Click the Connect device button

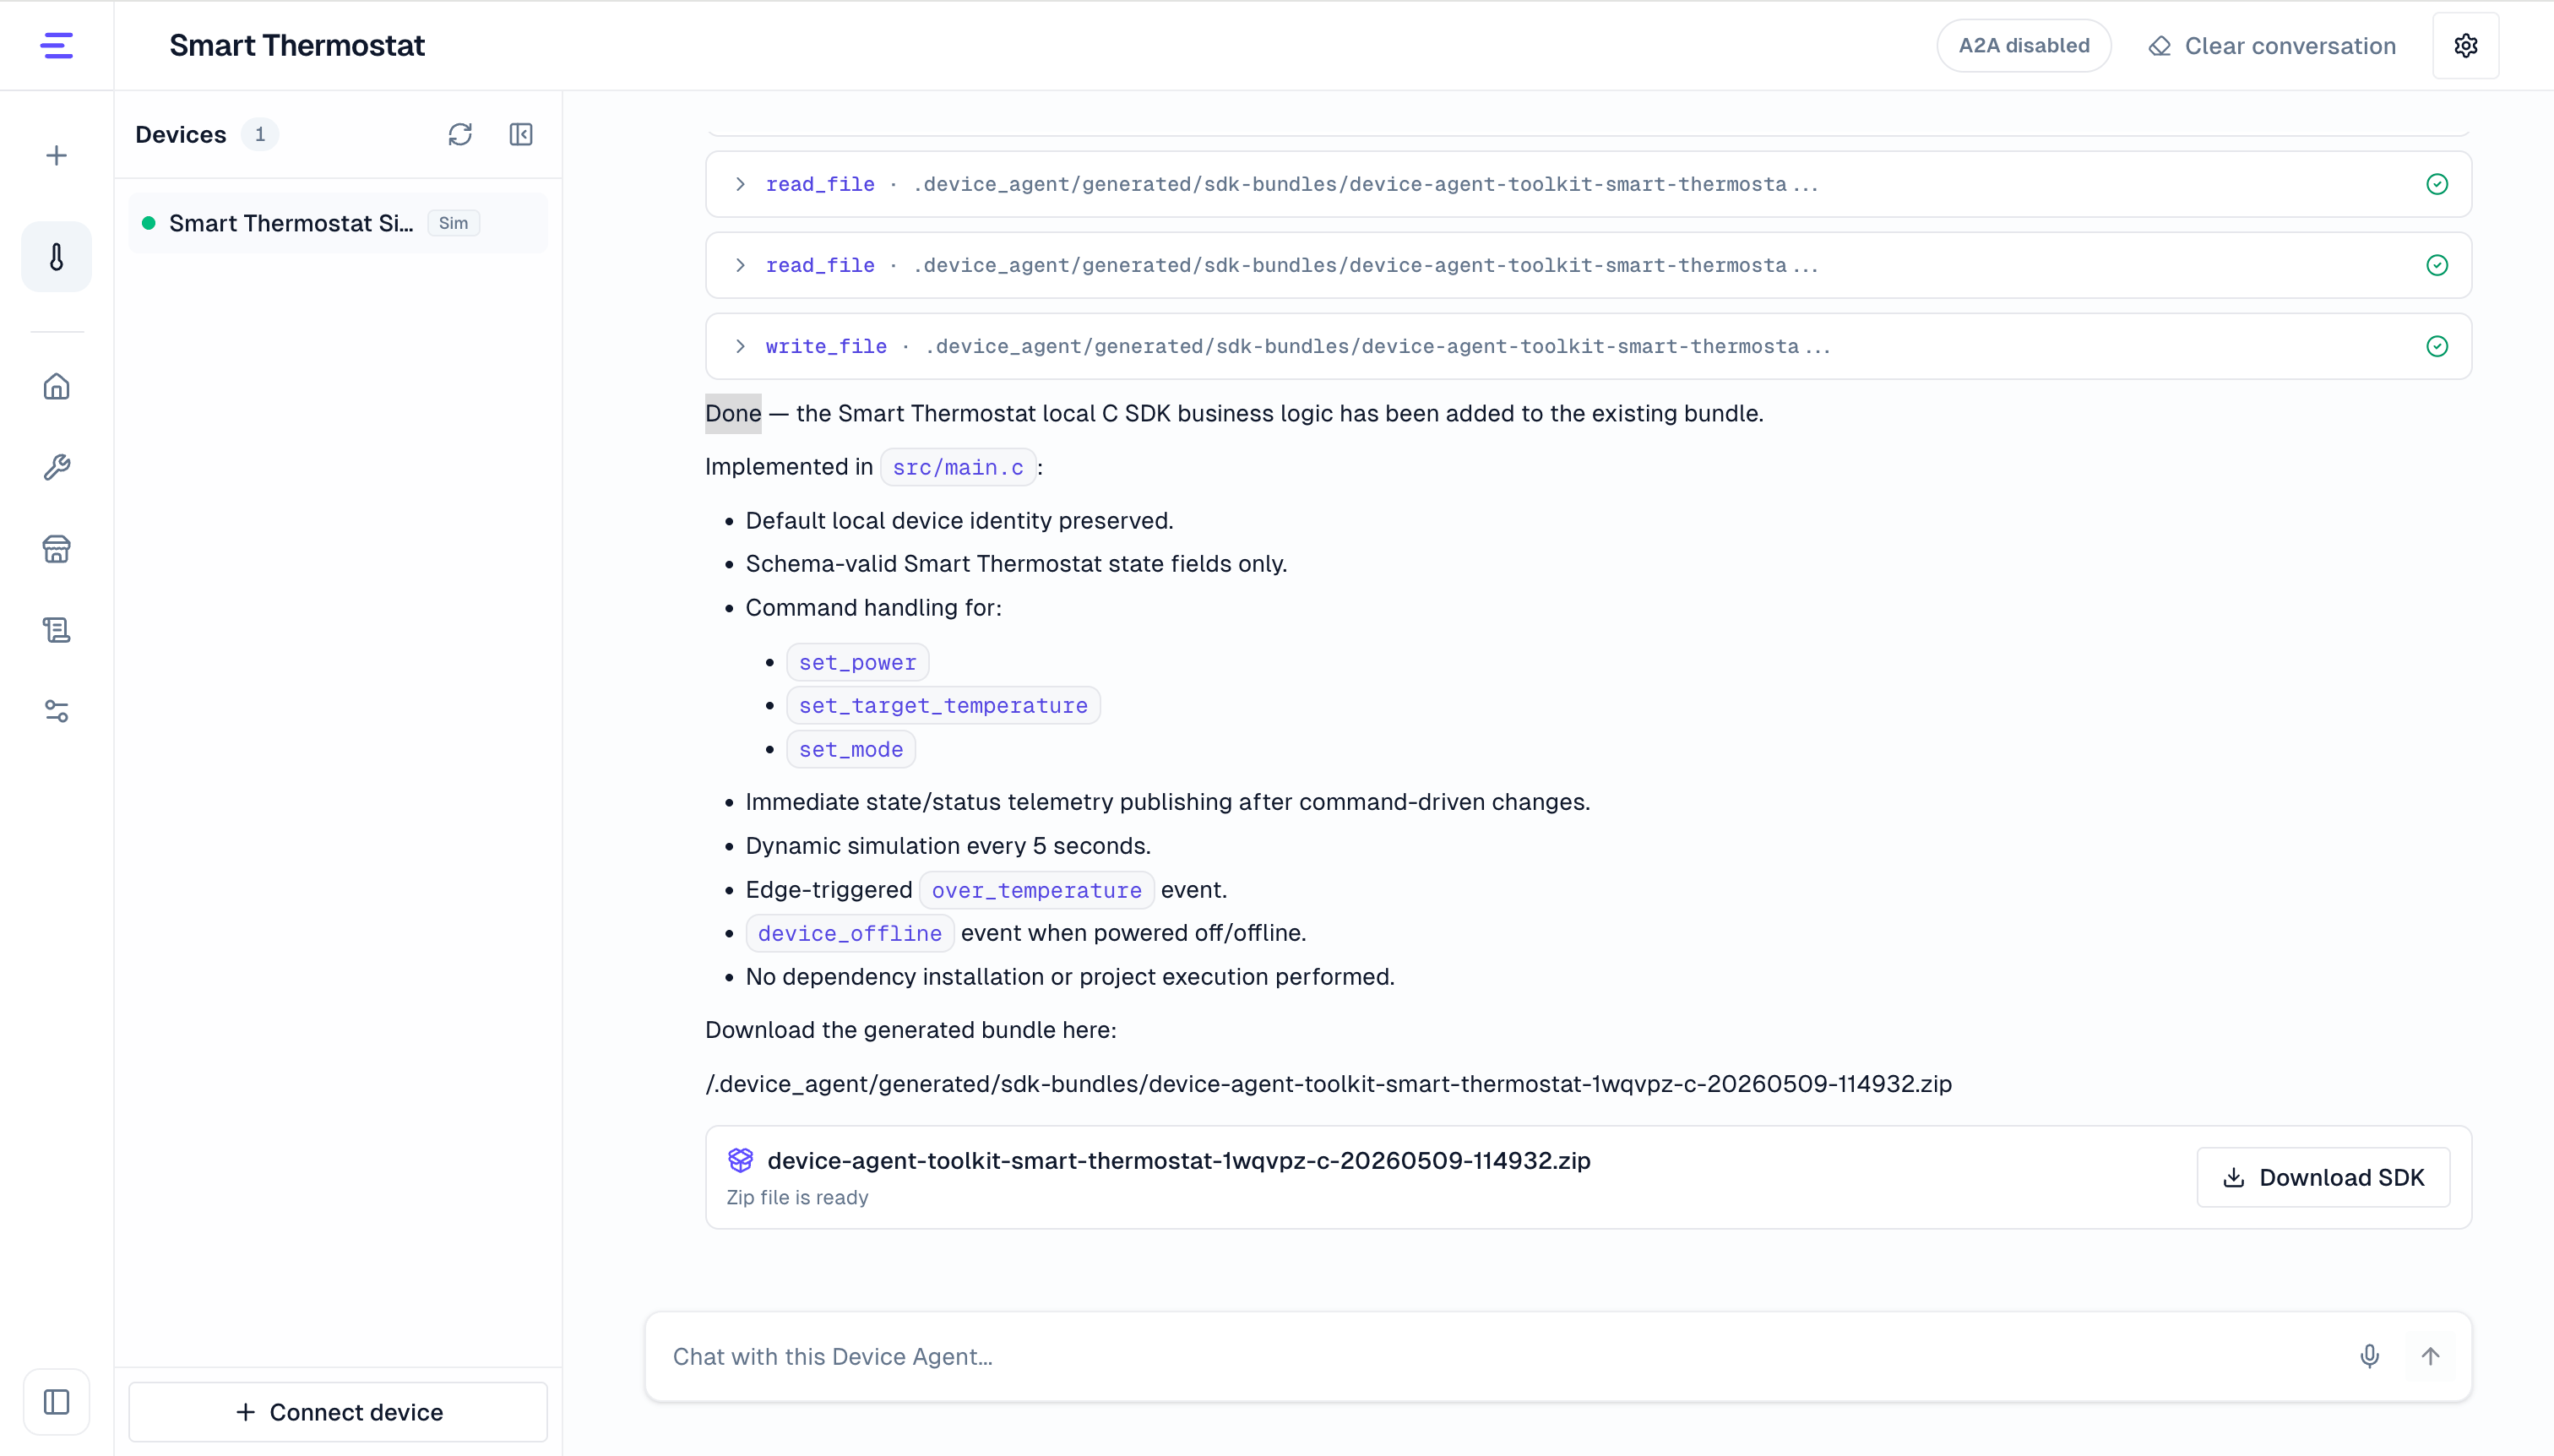tap(338, 1412)
